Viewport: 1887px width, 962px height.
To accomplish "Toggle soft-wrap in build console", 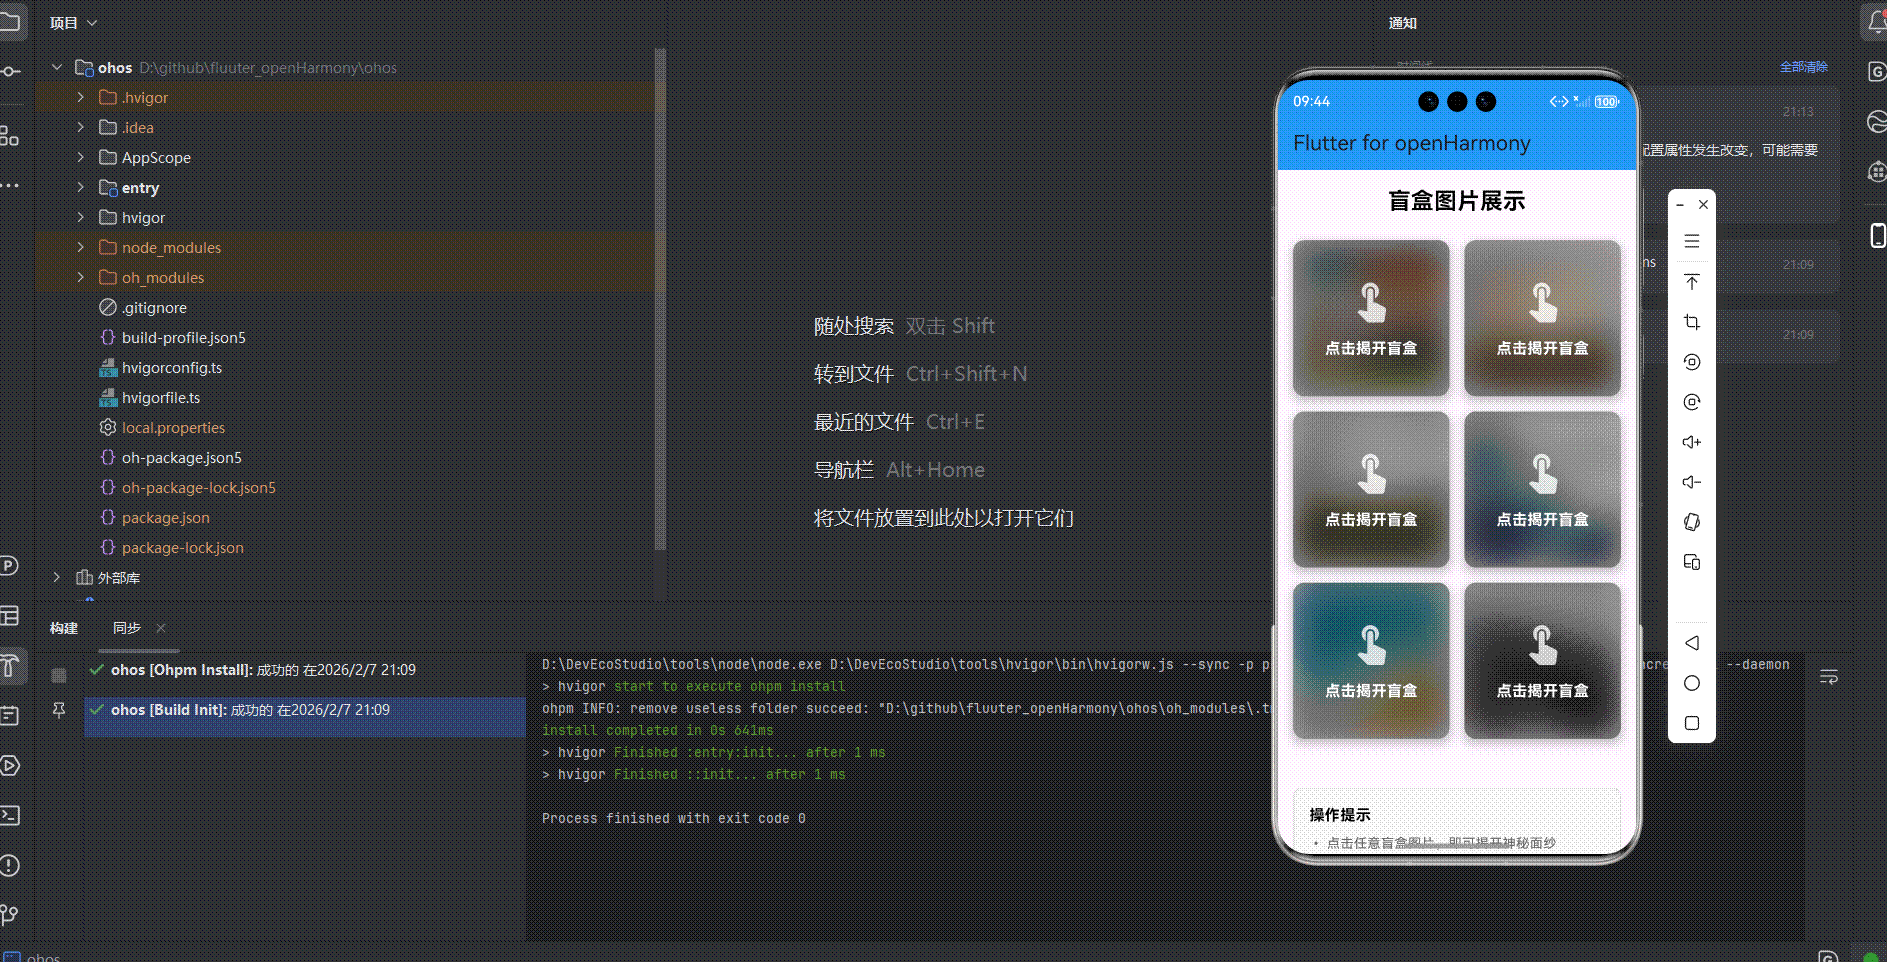I will click(x=1829, y=677).
